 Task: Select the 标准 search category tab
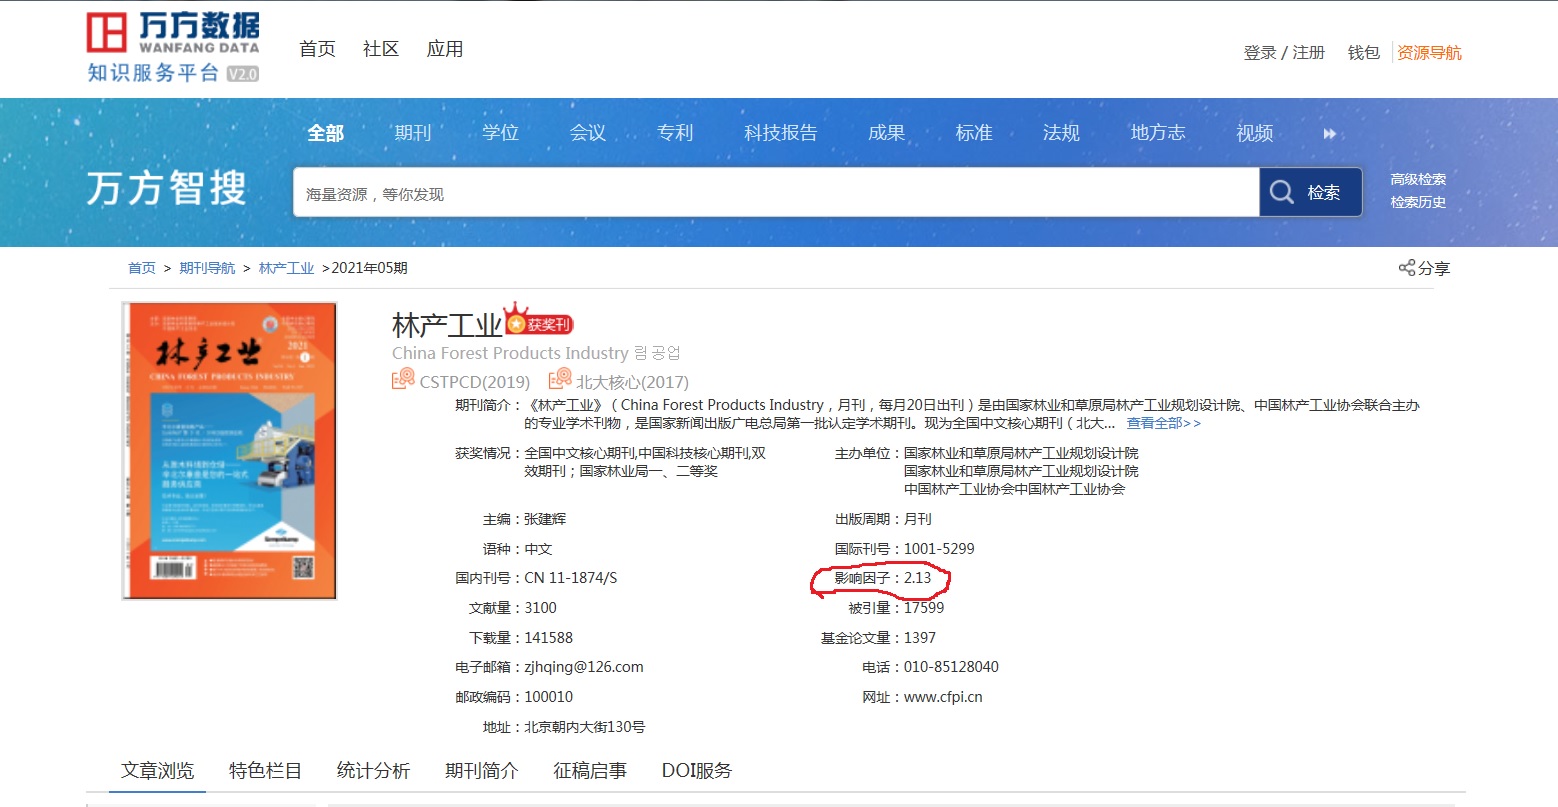(x=974, y=133)
